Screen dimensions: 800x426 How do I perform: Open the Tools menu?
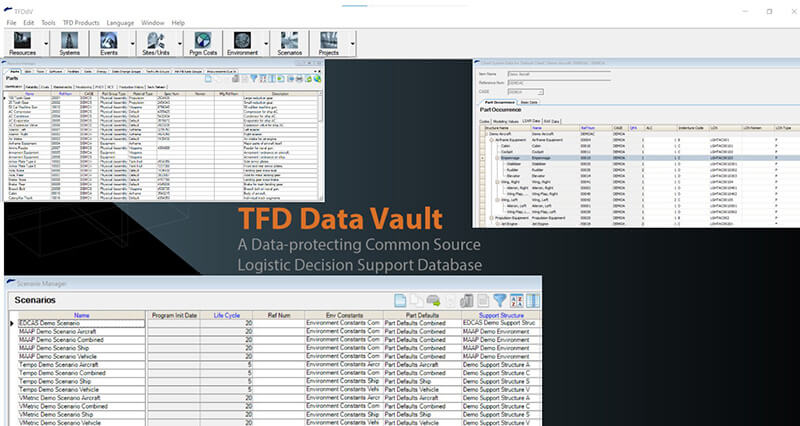coord(48,23)
